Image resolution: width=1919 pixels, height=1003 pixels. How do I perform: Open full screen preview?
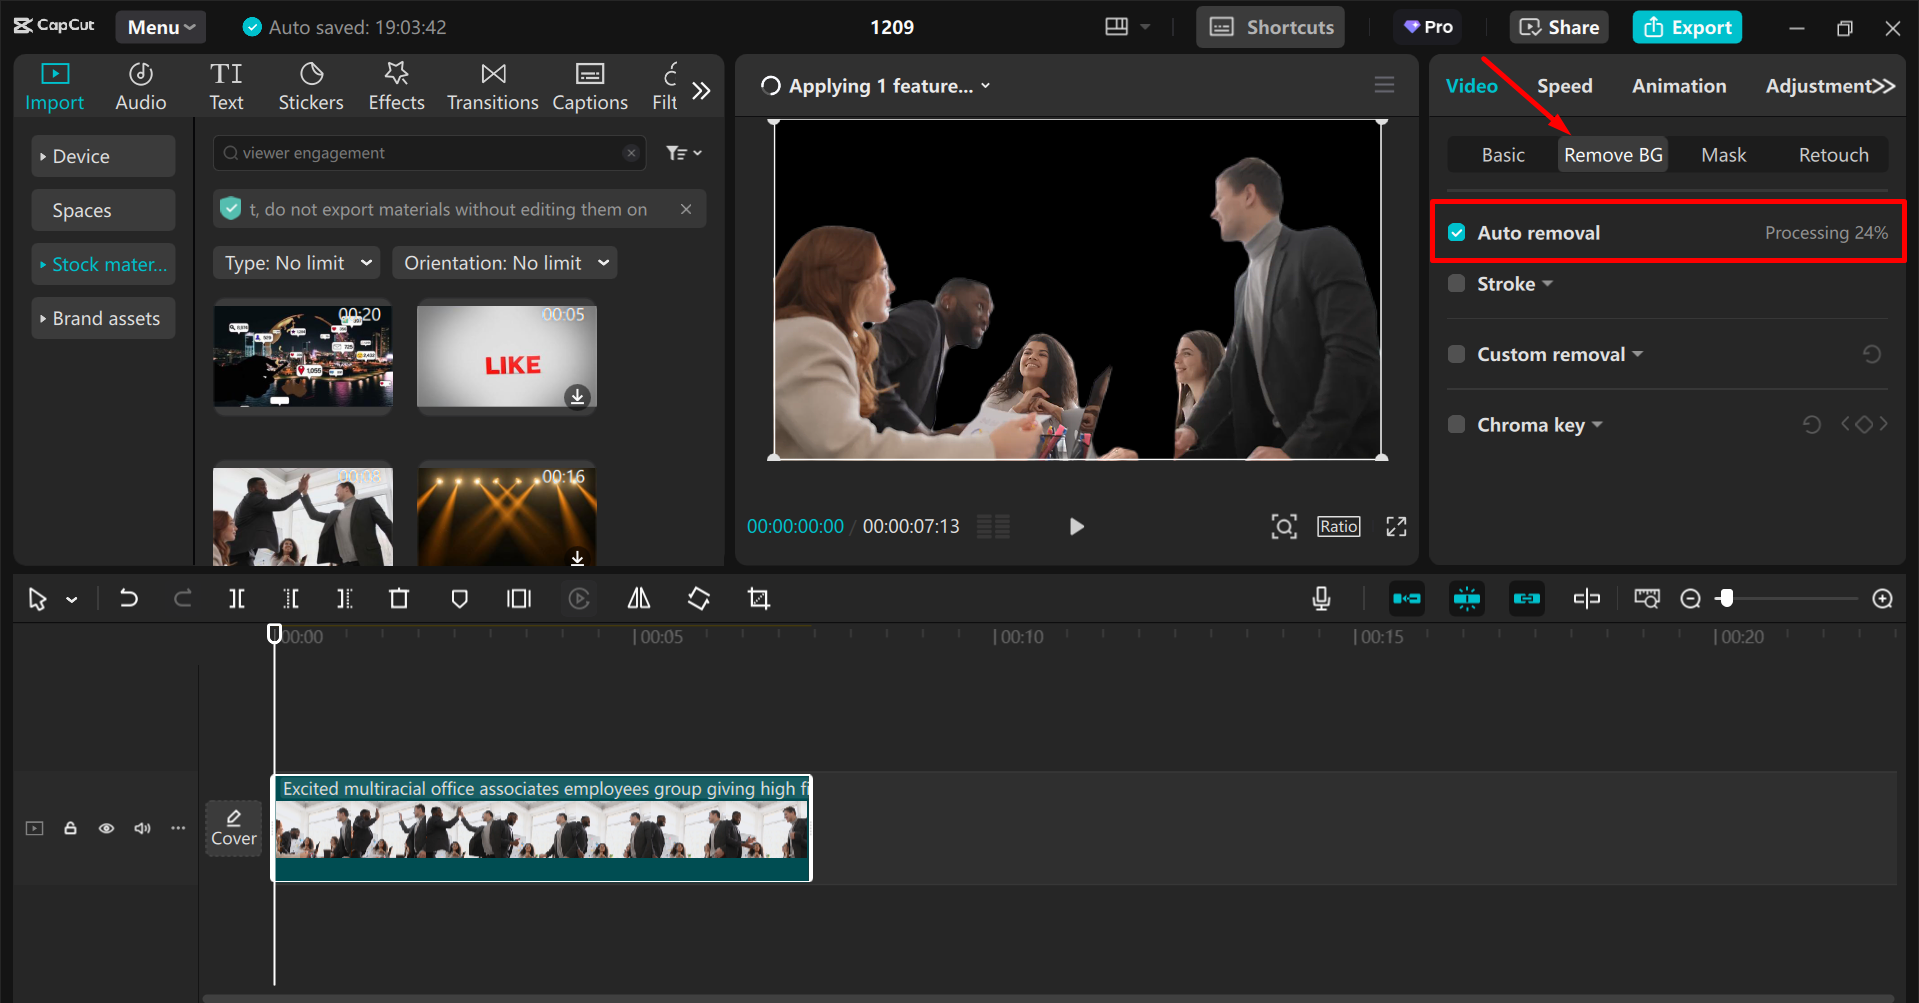coord(1396,526)
